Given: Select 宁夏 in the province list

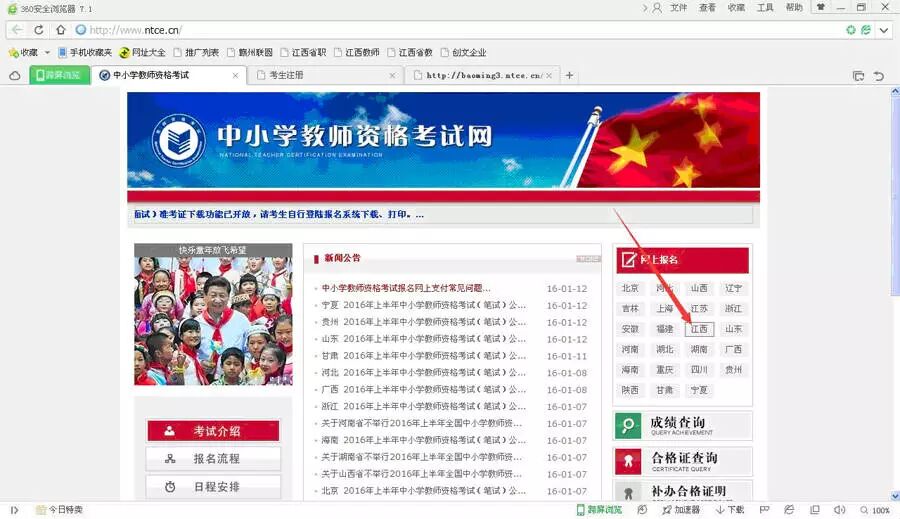Looking at the screenshot, I should click(699, 390).
